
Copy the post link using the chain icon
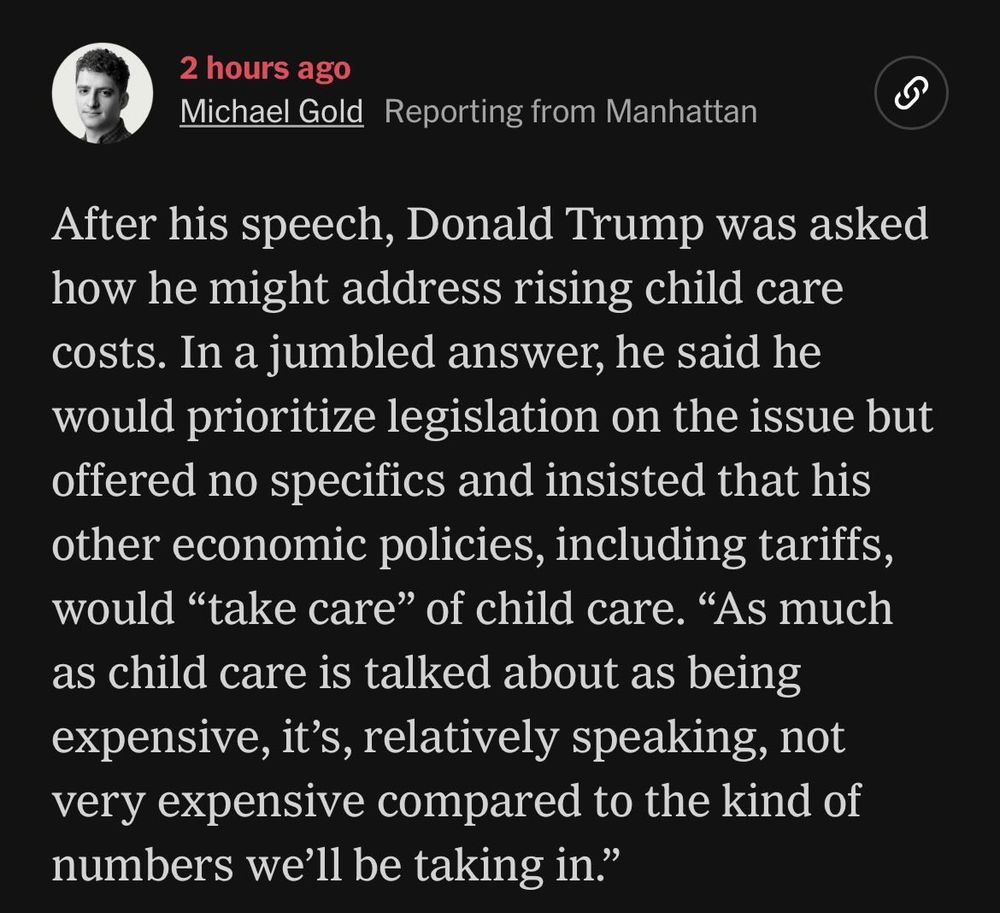point(911,93)
